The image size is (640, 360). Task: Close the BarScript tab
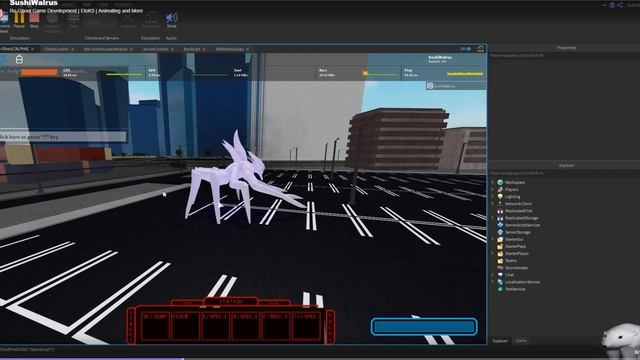pyautogui.click(x=204, y=49)
